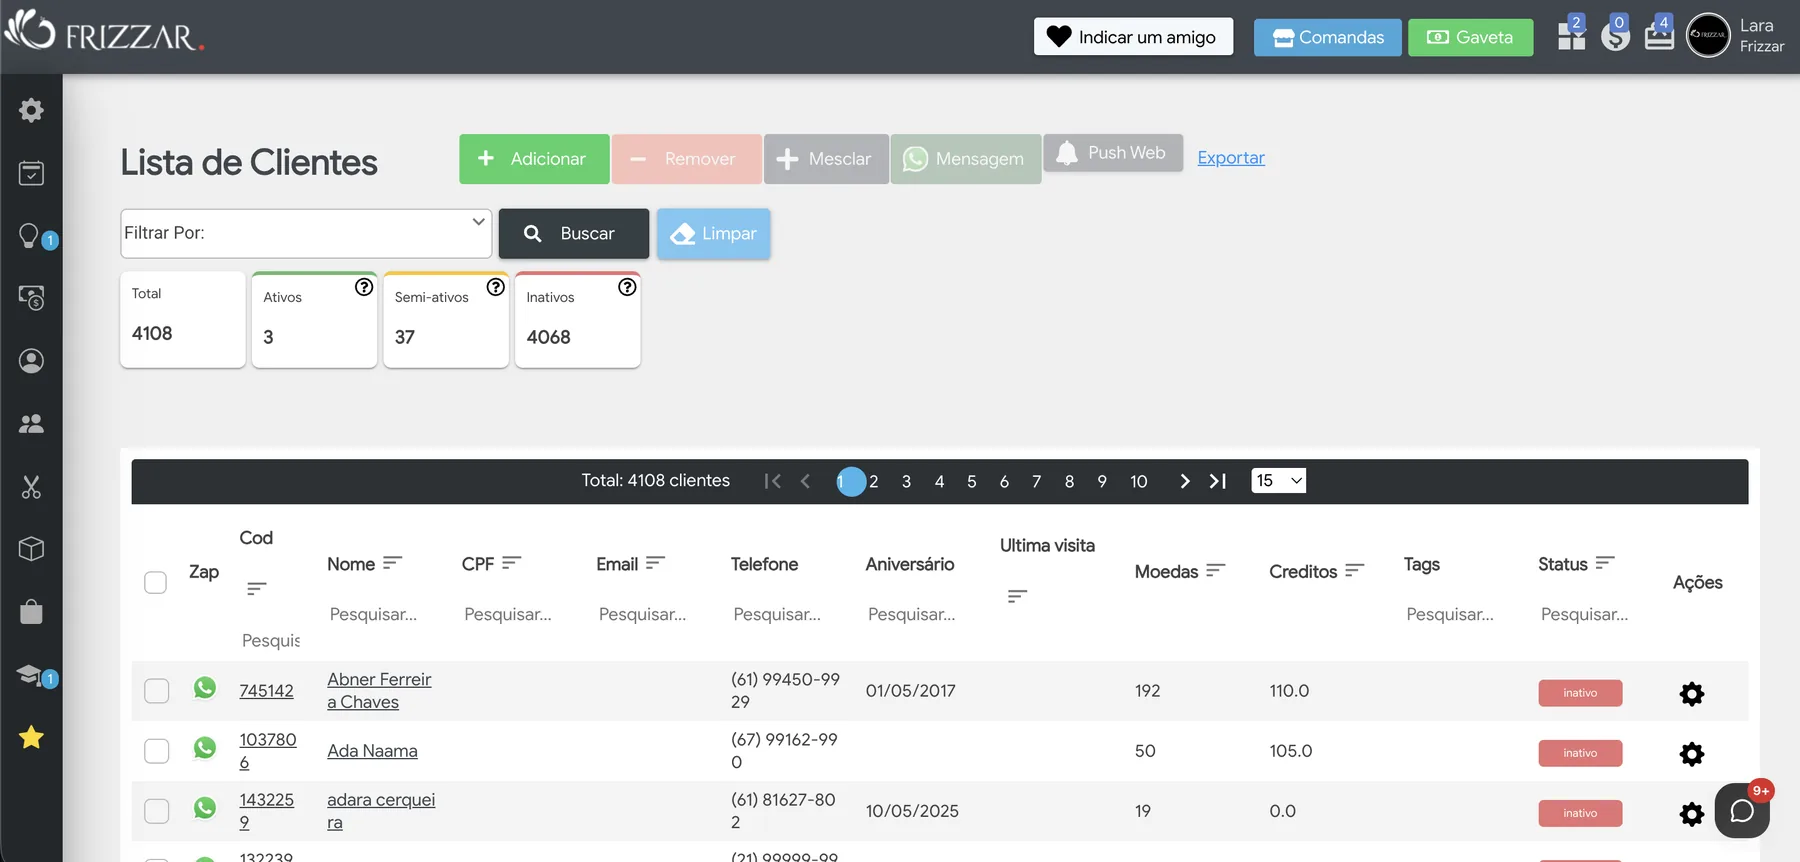1800x862 pixels.
Task: Expand the Filtrar Por dropdown
Action: pyautogui.click(x=306, y=233)
